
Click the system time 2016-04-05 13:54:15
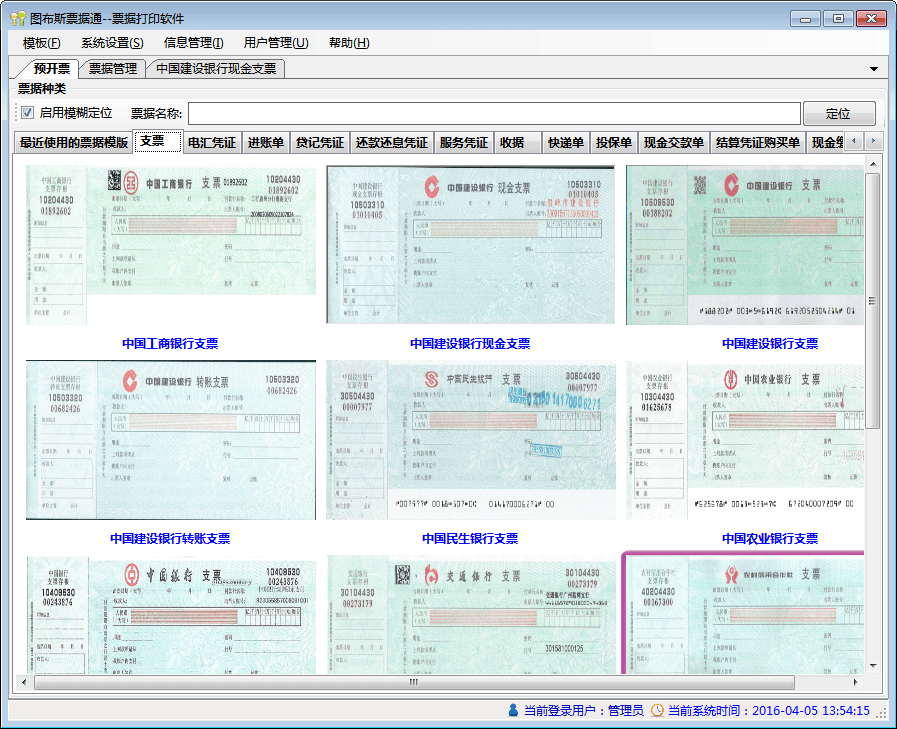(811, 711)
